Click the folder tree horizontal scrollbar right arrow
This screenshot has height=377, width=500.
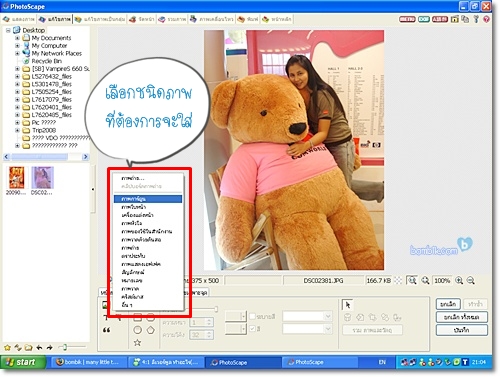coord(85,157)
